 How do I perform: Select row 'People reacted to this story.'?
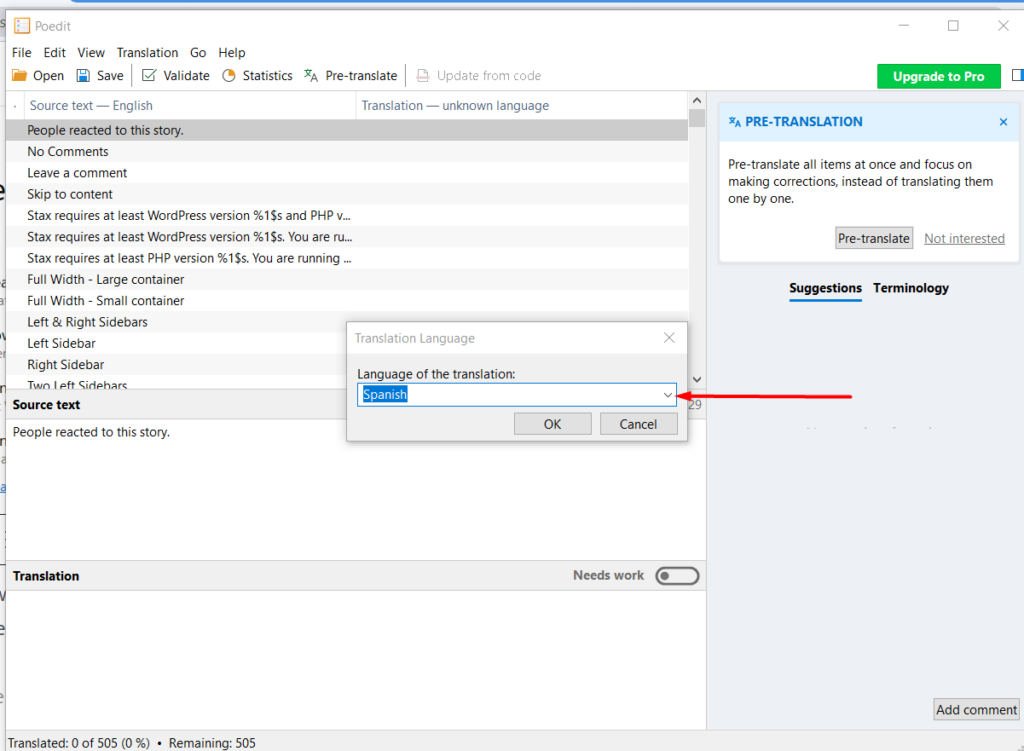347,130
